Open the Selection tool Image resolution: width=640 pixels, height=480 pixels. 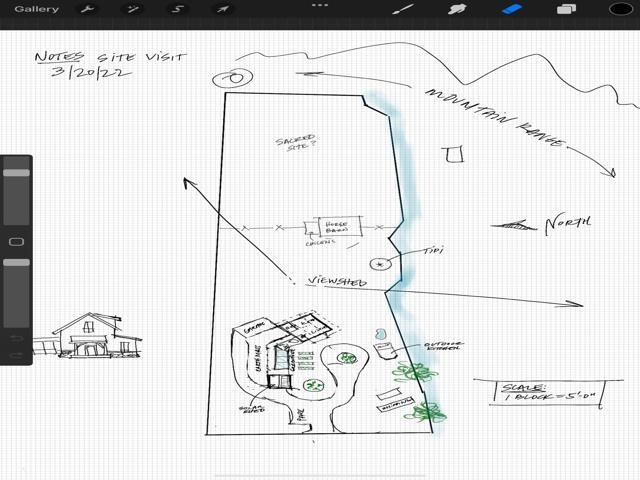(177, 9)
